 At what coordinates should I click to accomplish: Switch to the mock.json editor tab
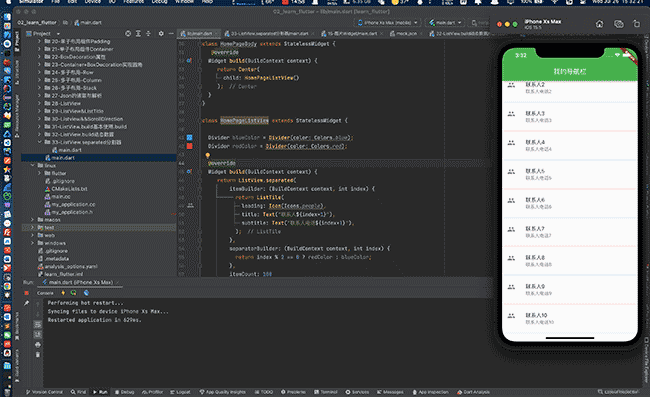[403, 34]
